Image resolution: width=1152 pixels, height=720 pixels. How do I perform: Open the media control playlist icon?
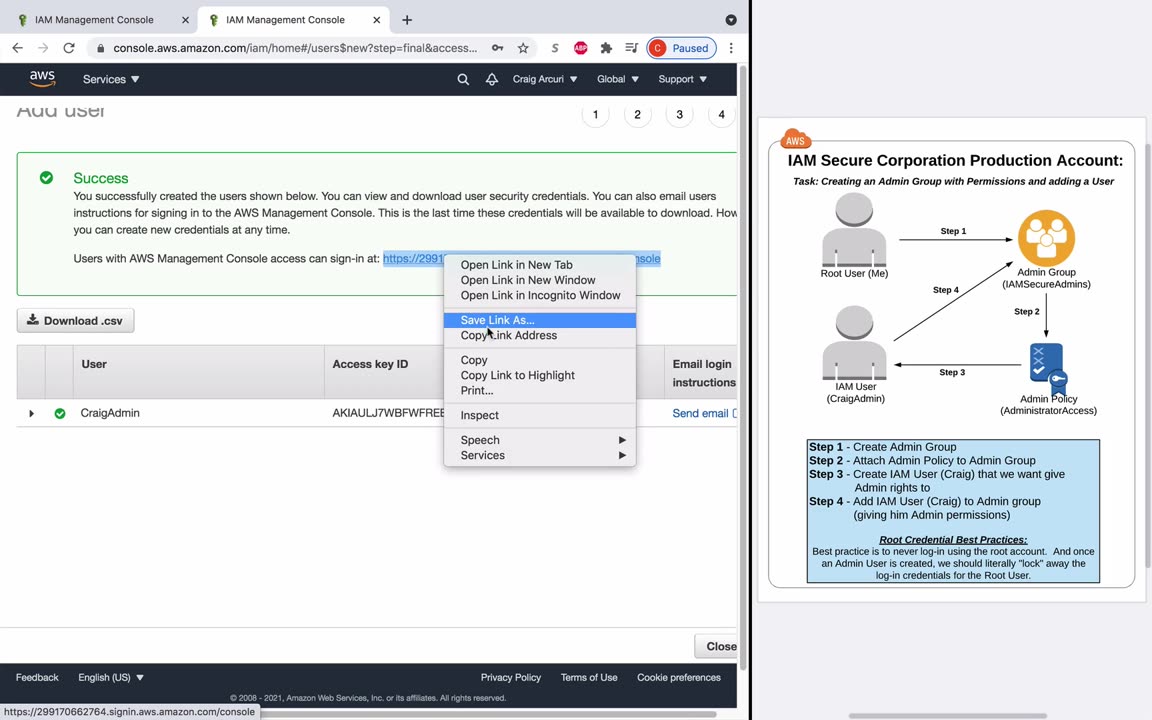(x=631, y=48)
